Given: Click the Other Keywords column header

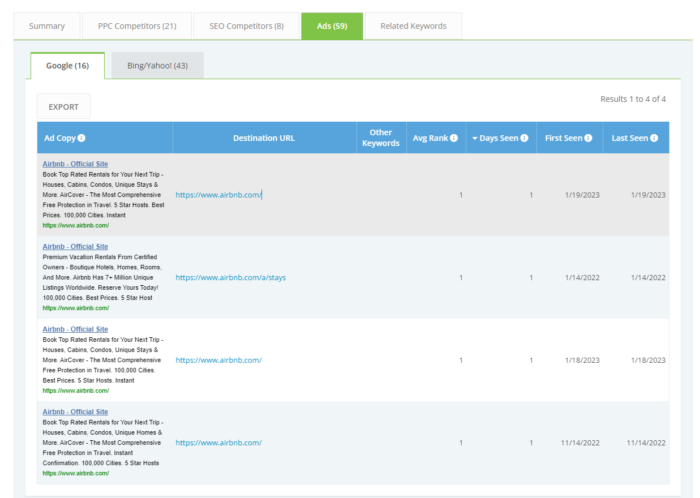Looking at the screenshot, I should click(x=381, y=137).
